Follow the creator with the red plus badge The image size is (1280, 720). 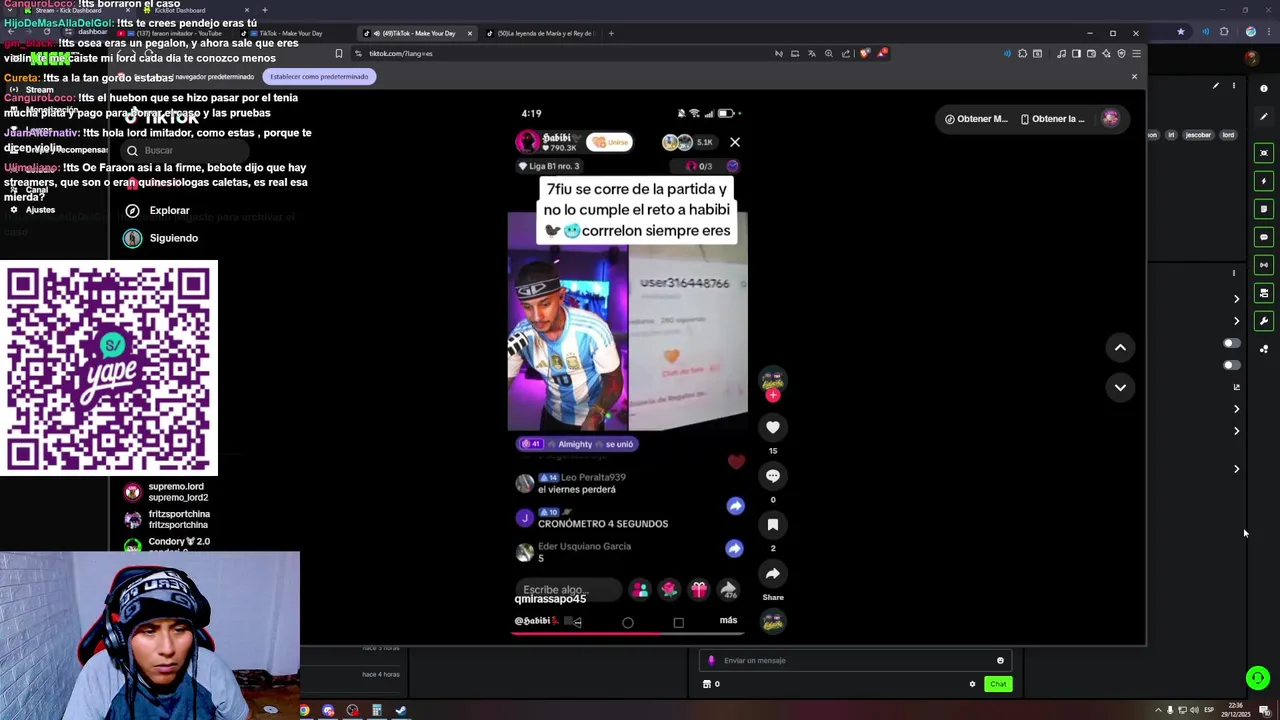click(x=772, y=396)
